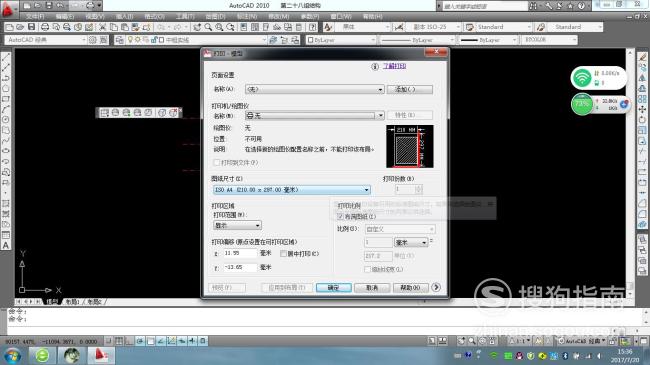
Task: Click the 取消 cancel button in plot dialog
Action: 372,287
